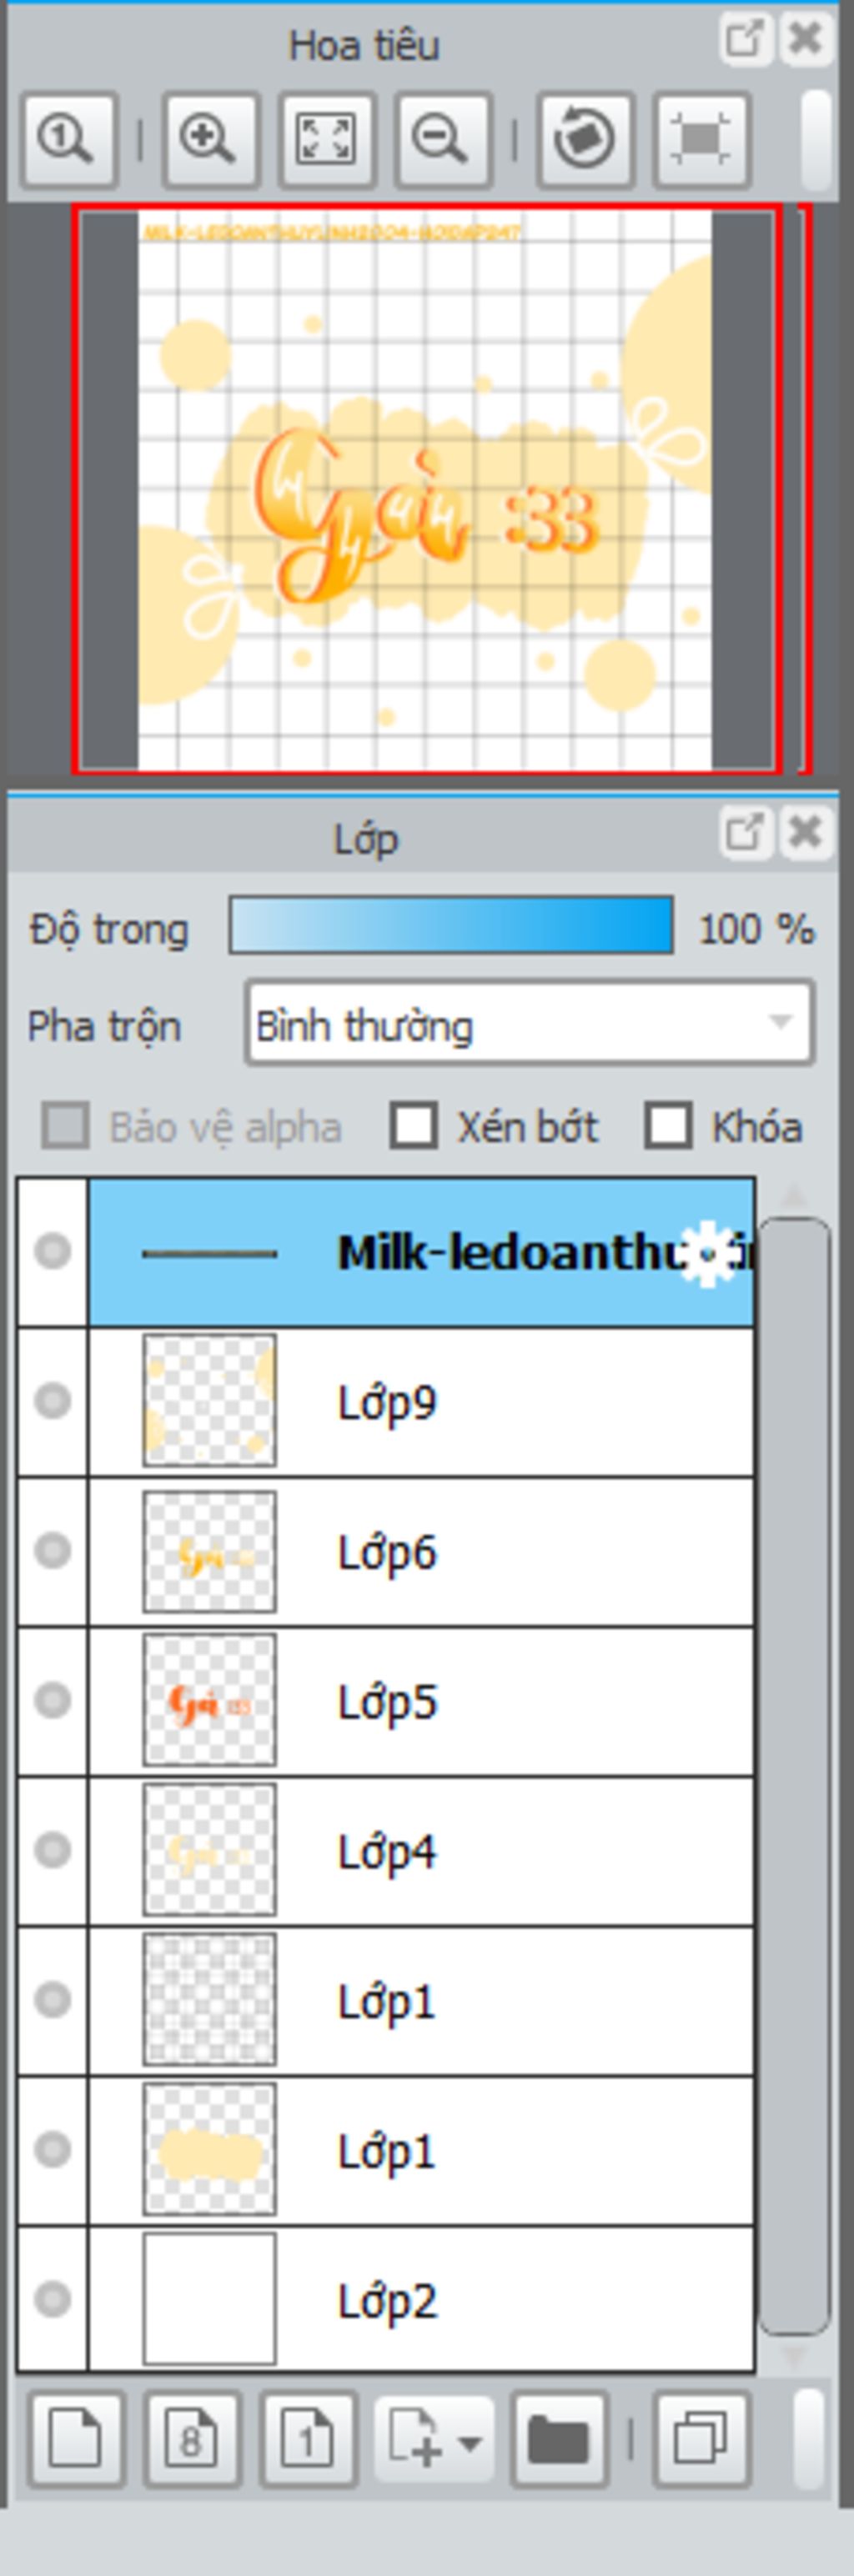Image resolution: width=854 pixels, height=2576 pixels.
Task: Duplicate the selected layer
Action: 701,2439
